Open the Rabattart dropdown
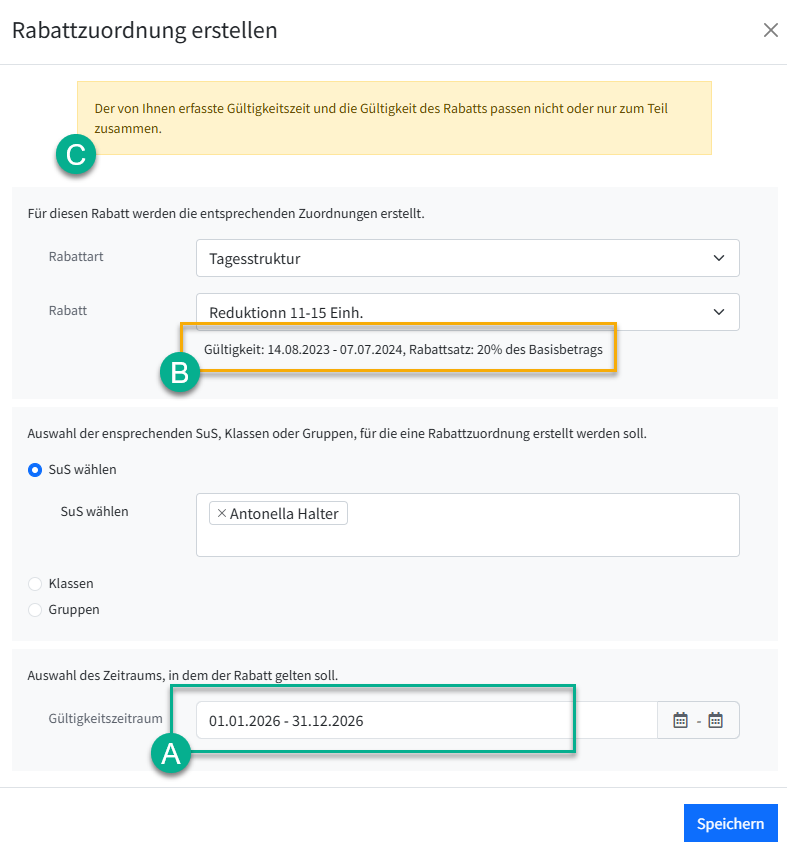787x853 pixels. click(x=467, y=258)
